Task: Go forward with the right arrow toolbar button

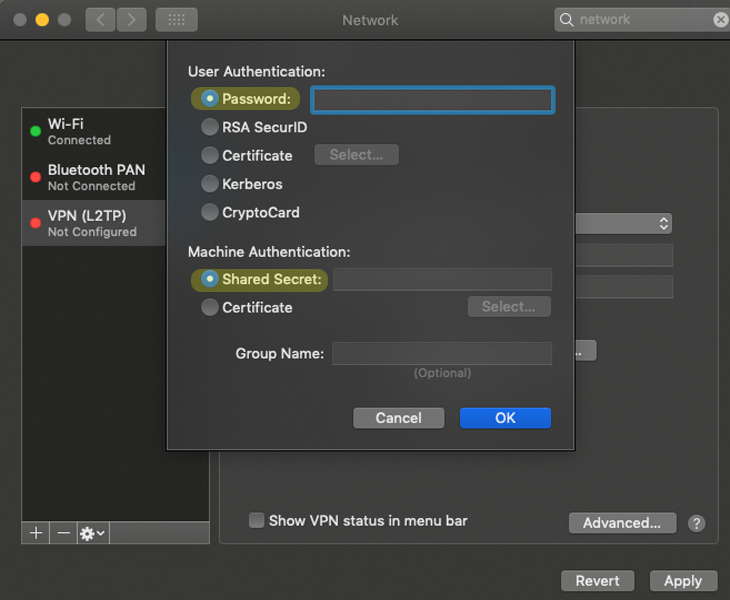Action: pos(132,20)
